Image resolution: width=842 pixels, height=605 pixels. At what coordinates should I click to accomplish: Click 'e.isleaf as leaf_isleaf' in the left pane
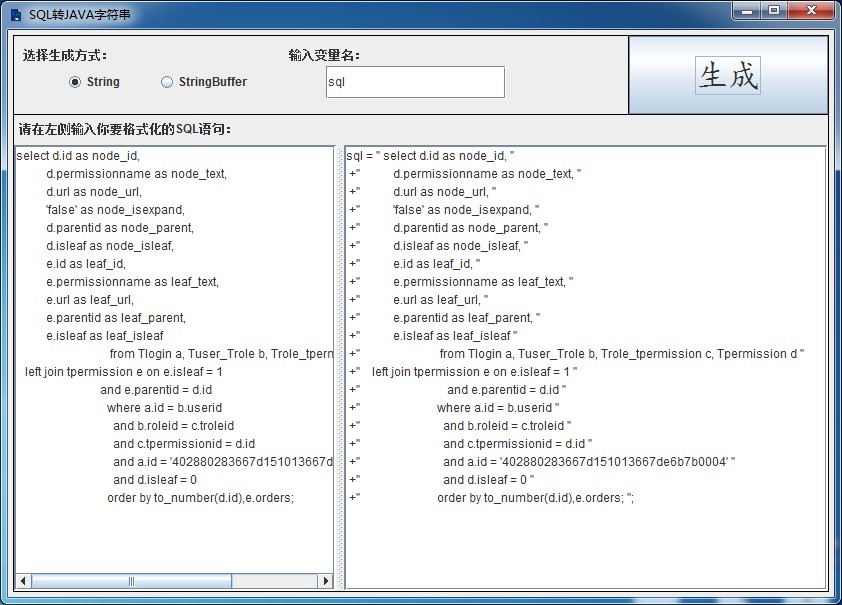click(x=105, y=336)
